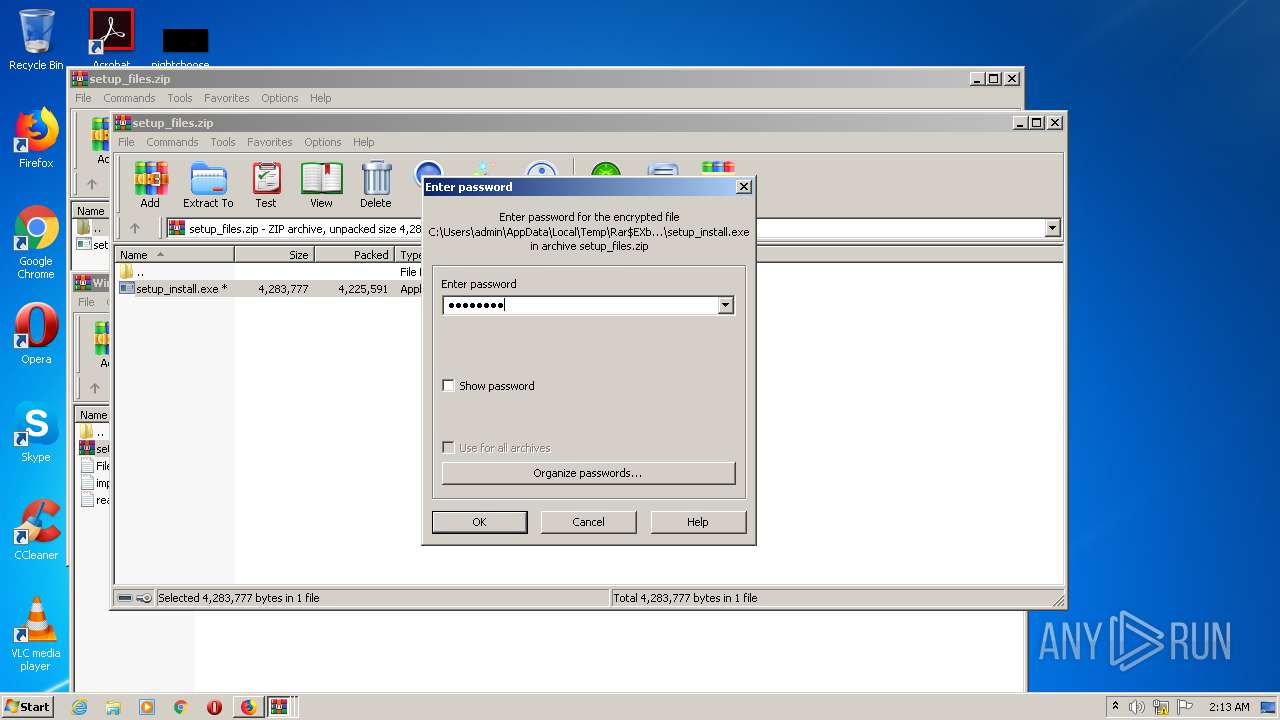This screenshot has width=1280, height=720.
Task: Click the Opera icon in the taskbar
Action: (x=214, y=707)
